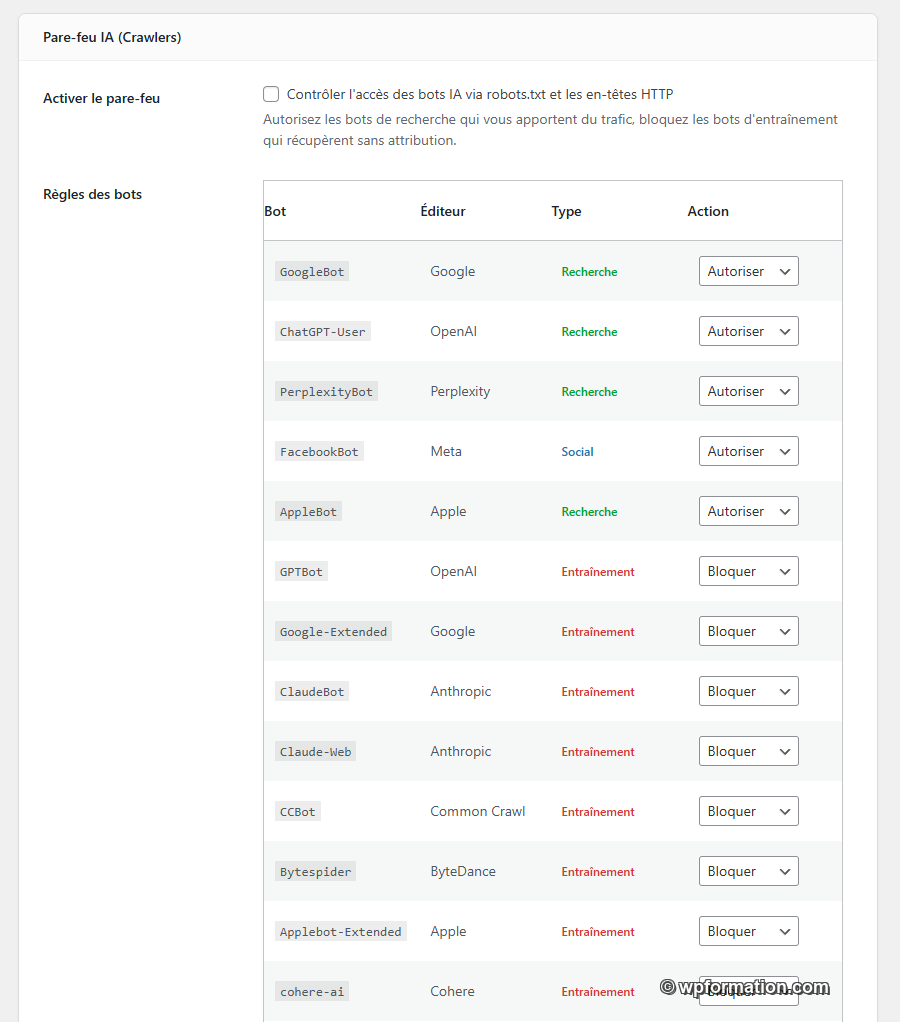
Task: Change Claude-Web action dropdown
Action: pos(748,751)
